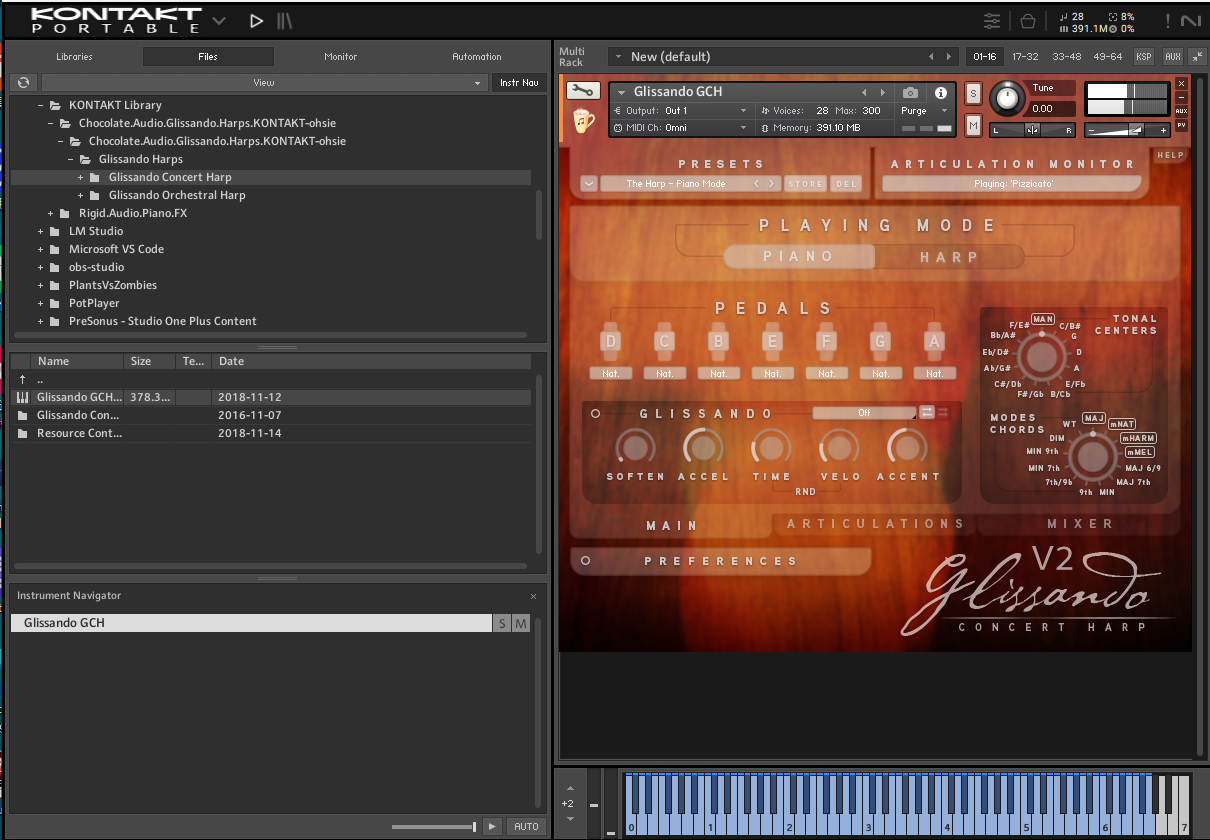Mute the Glissando GCH instrument

pos(973,125)
